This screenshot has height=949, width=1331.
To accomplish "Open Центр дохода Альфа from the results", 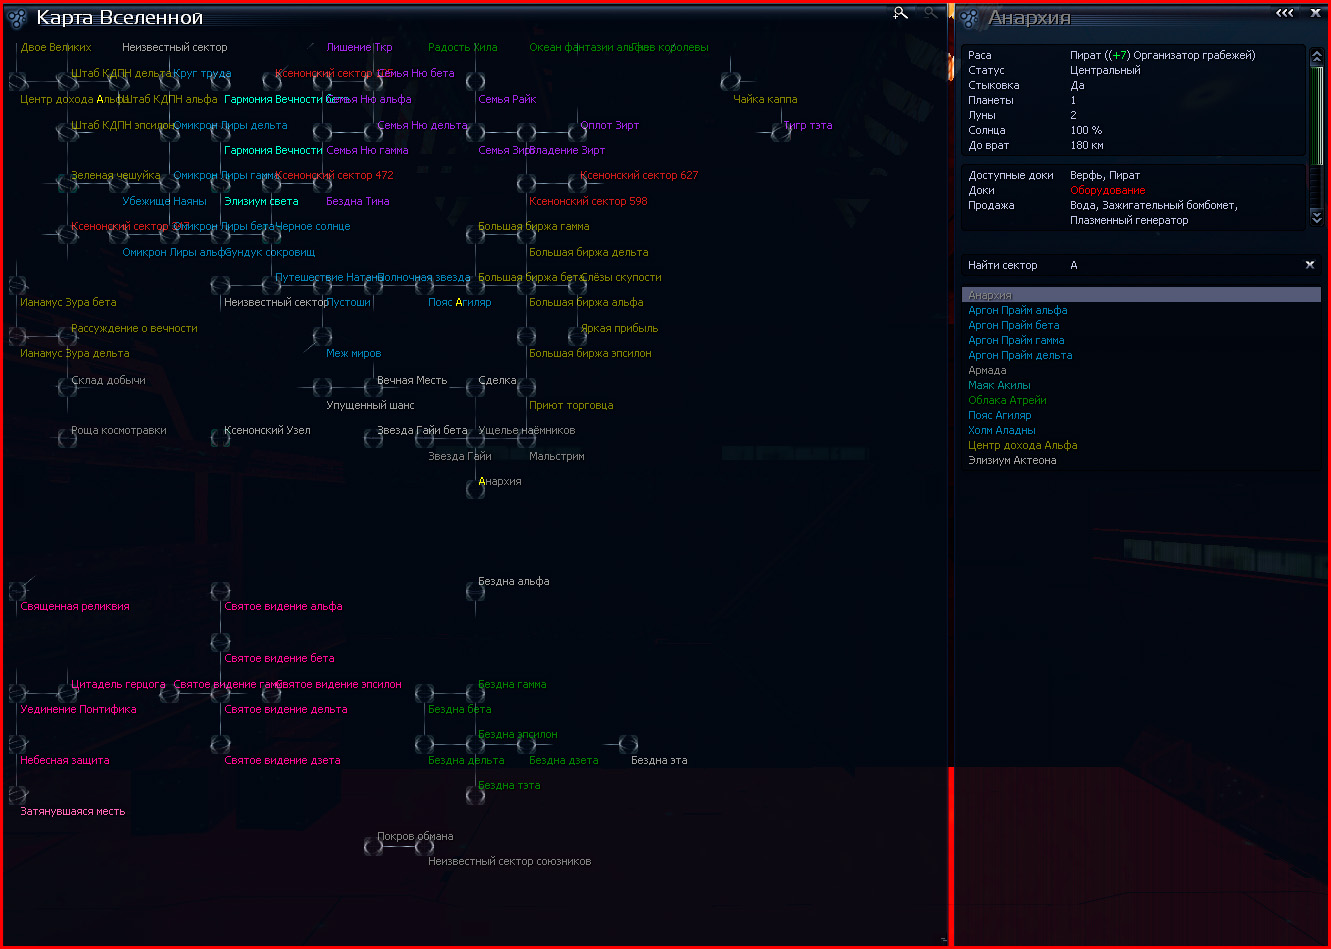I will click(x=1023, y=445).
